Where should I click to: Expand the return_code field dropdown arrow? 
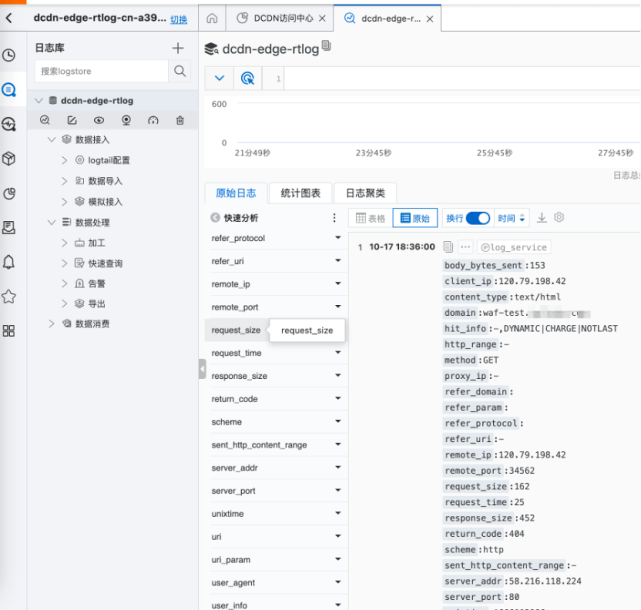[x=338, y=399]
